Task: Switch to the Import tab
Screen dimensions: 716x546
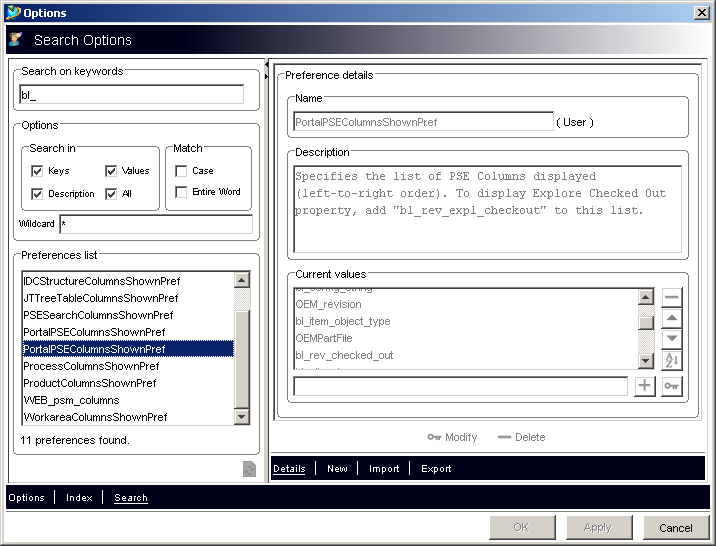Action: pos(384,468)
